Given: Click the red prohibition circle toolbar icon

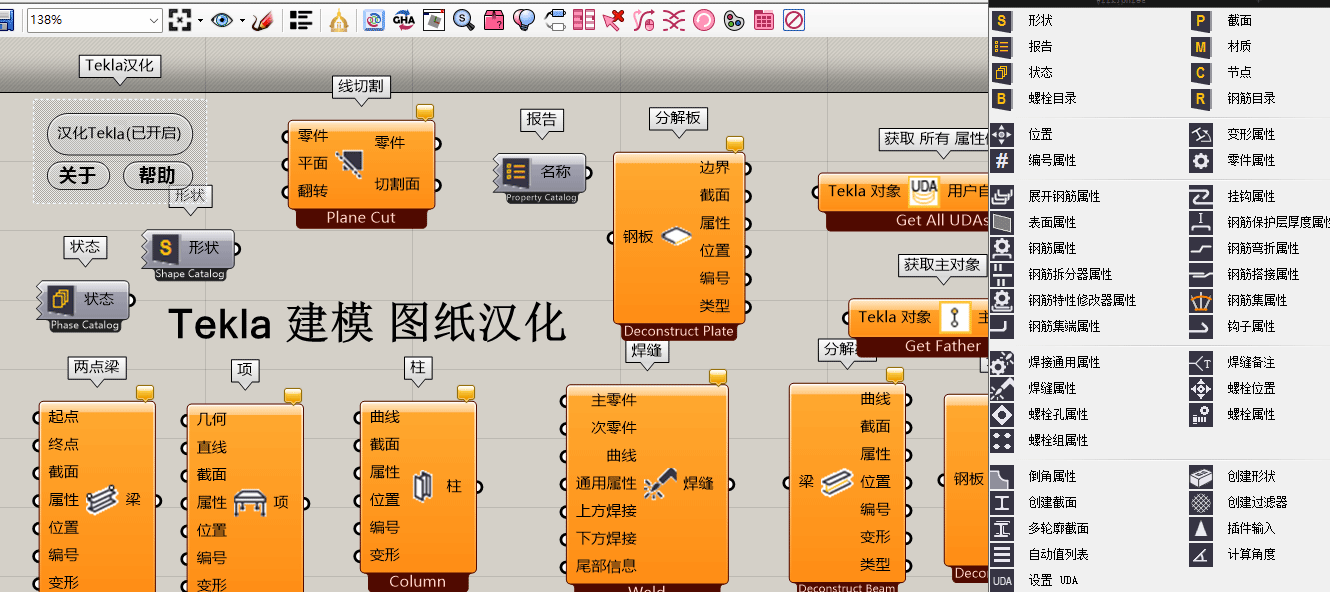Looking at the screenshot, I should [x=793, y=19].
